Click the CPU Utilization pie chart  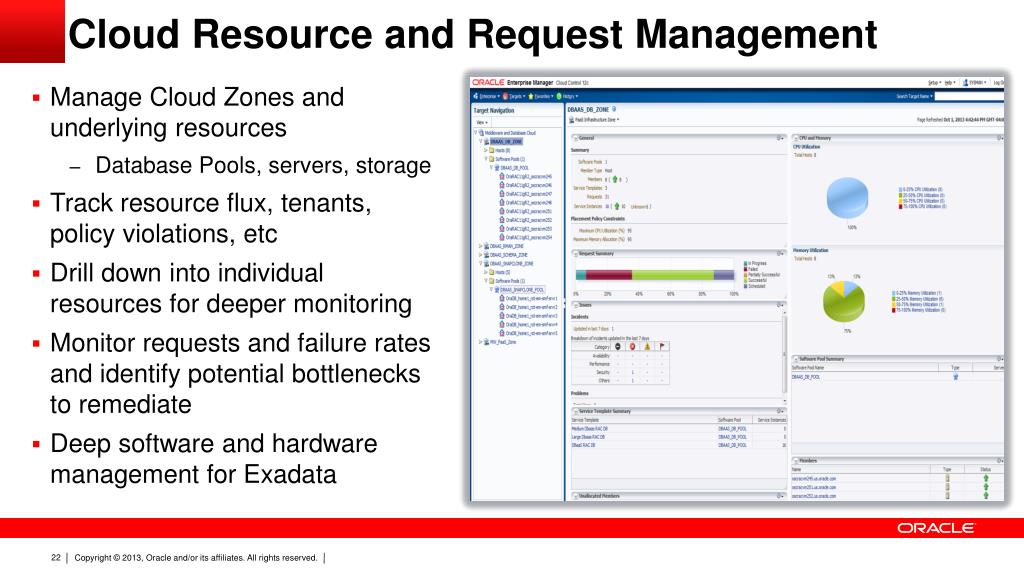(848, 198)
